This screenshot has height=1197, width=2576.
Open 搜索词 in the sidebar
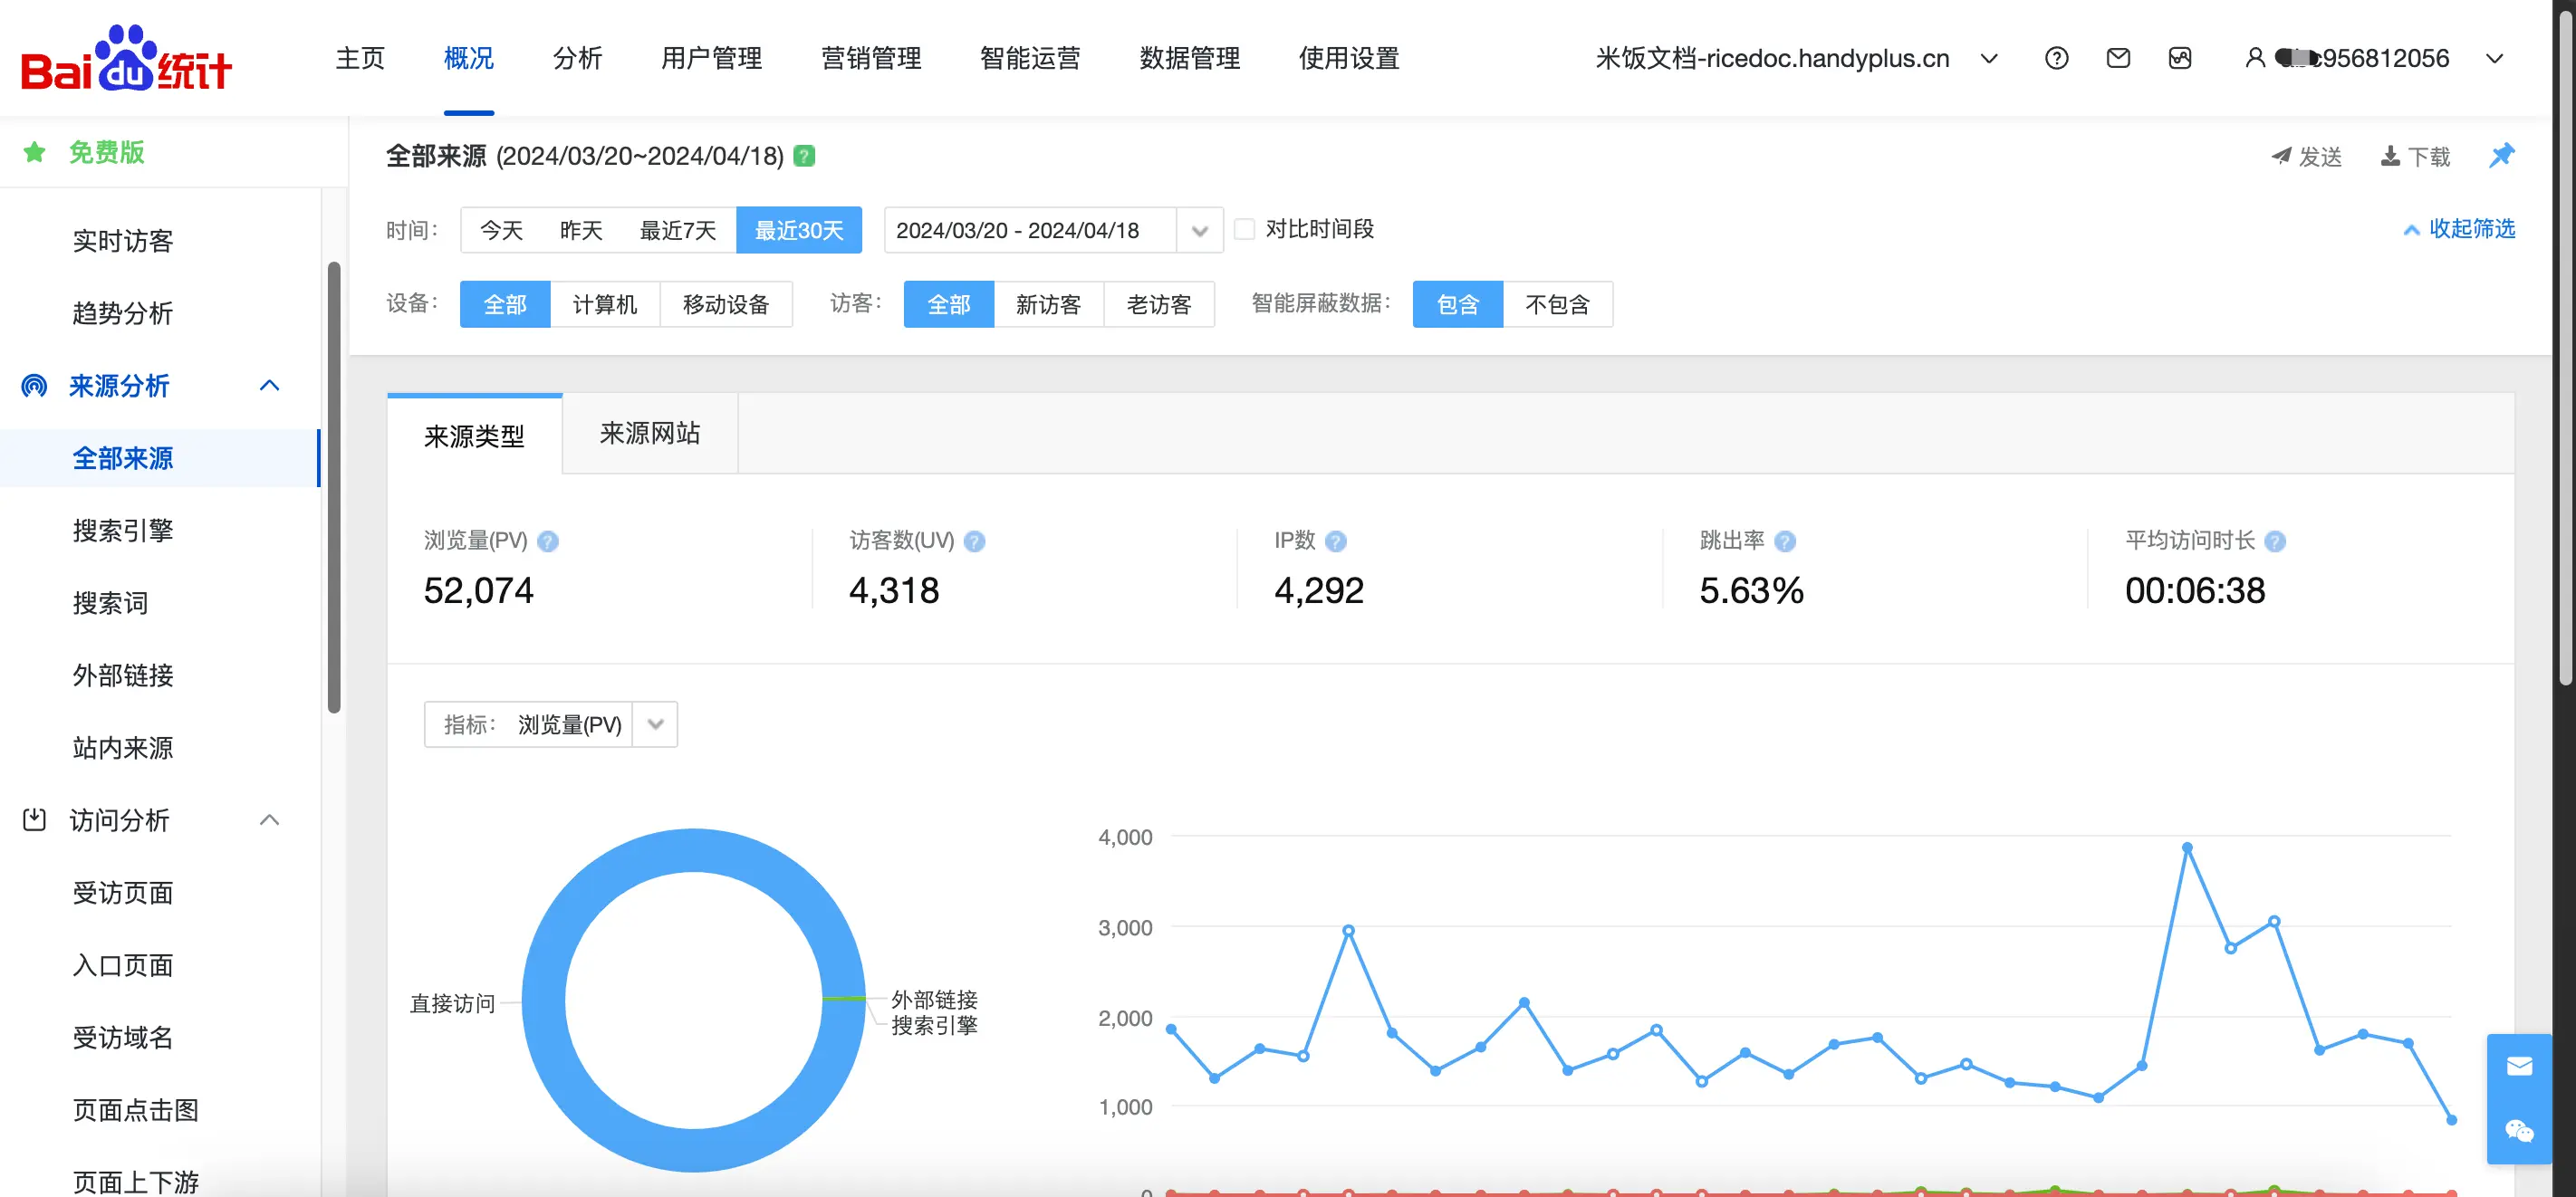click(110, 603)
